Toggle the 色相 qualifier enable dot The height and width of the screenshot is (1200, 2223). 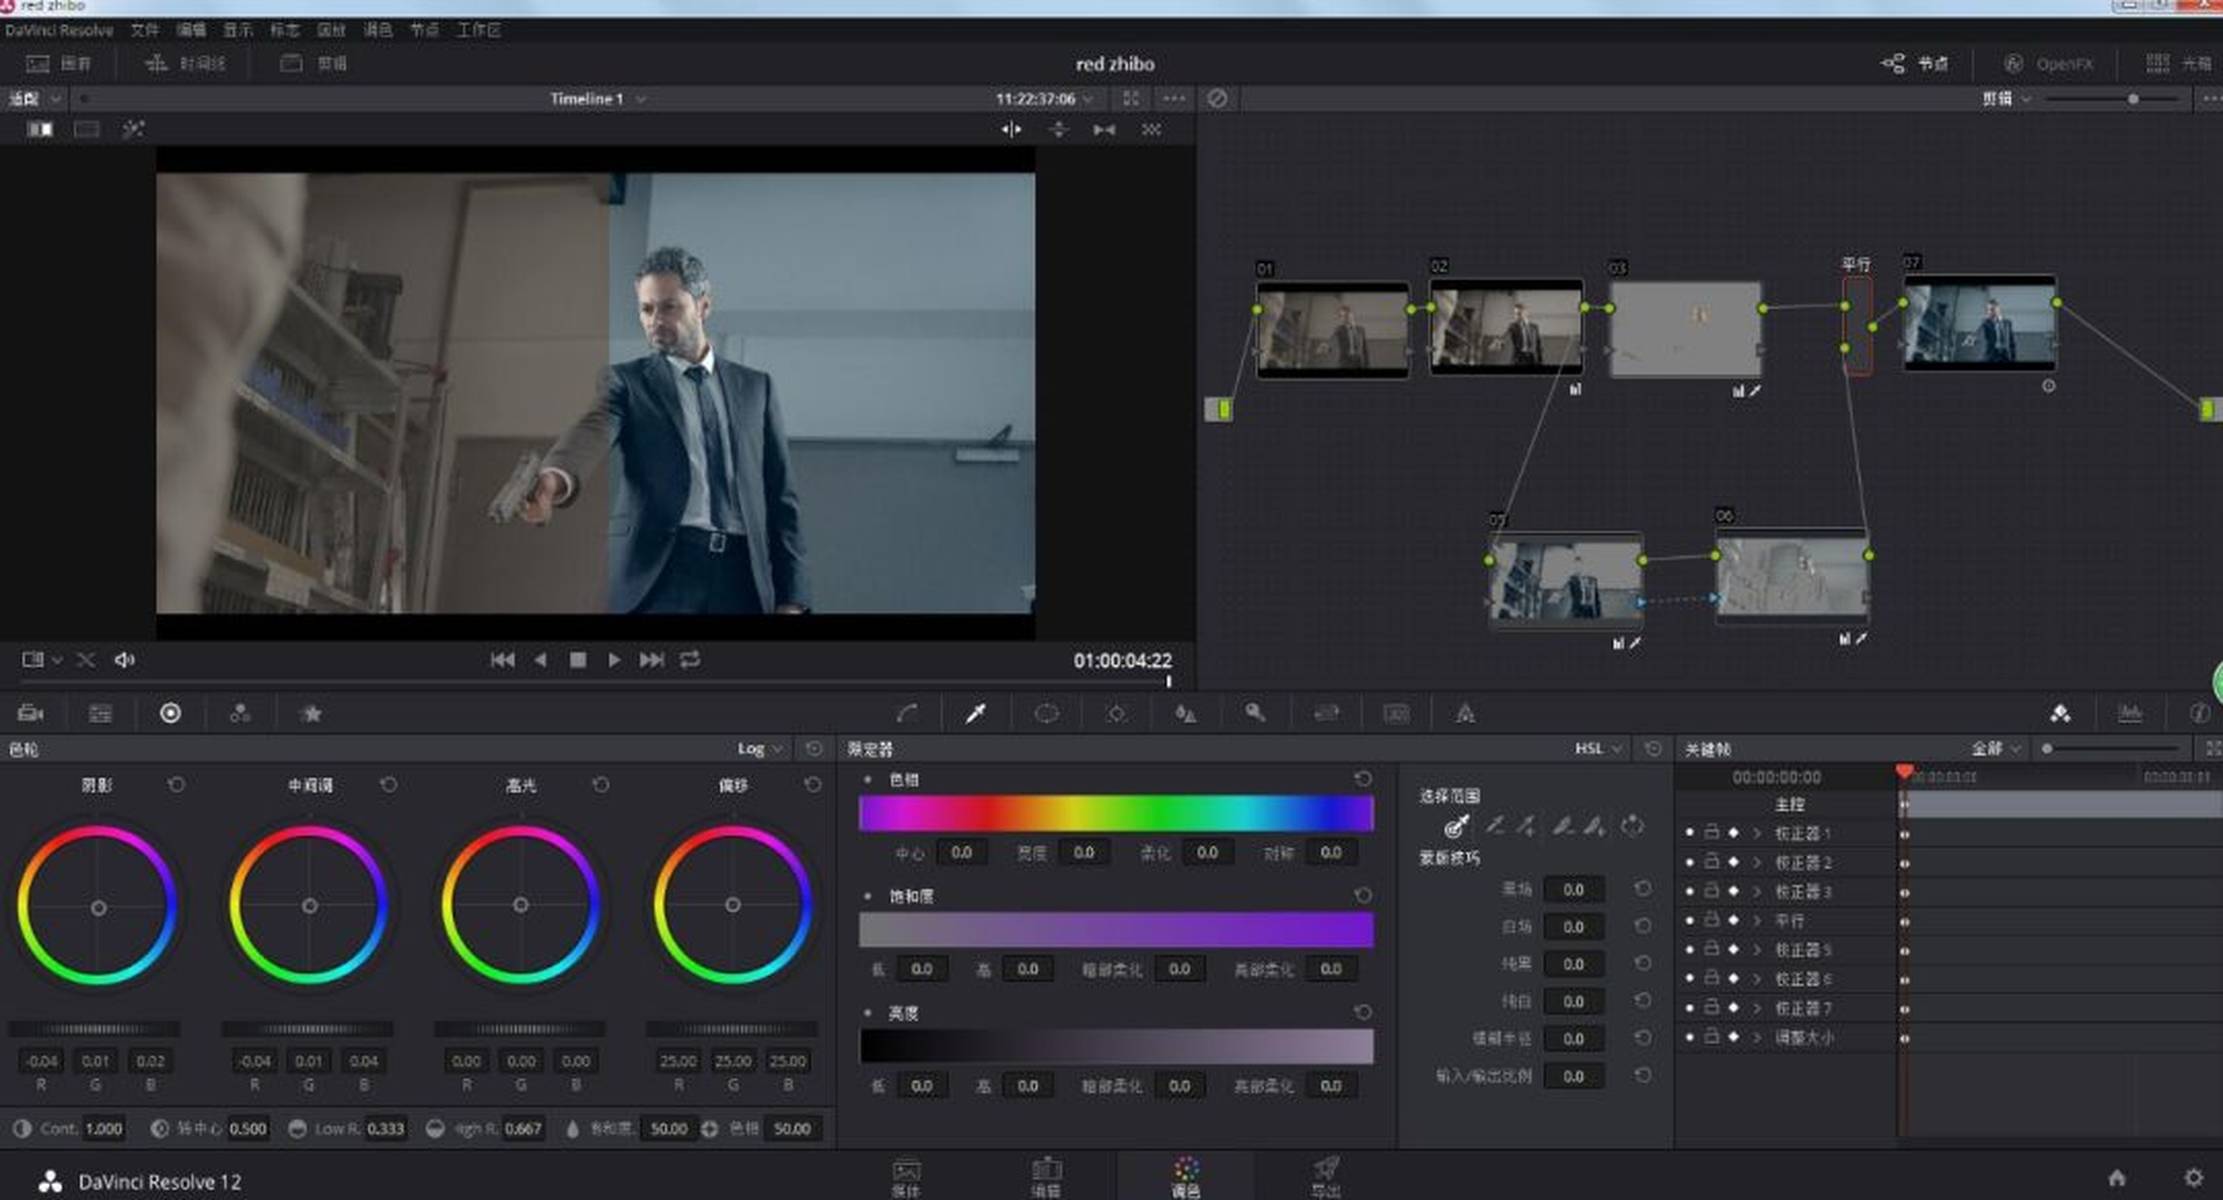pos(868,779)
